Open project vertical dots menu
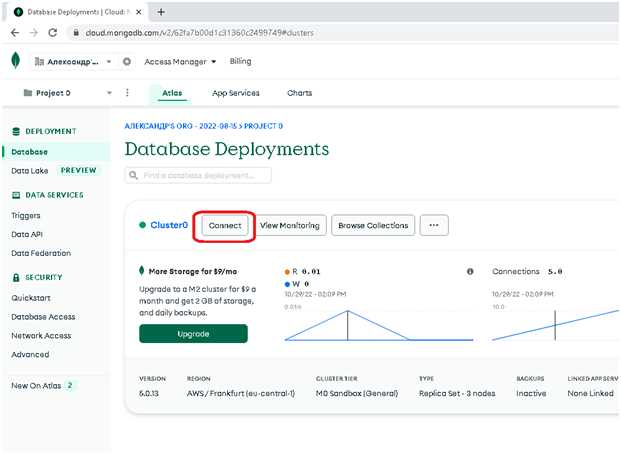The width and height of the screenshot is (621, 454). [127, 93]
